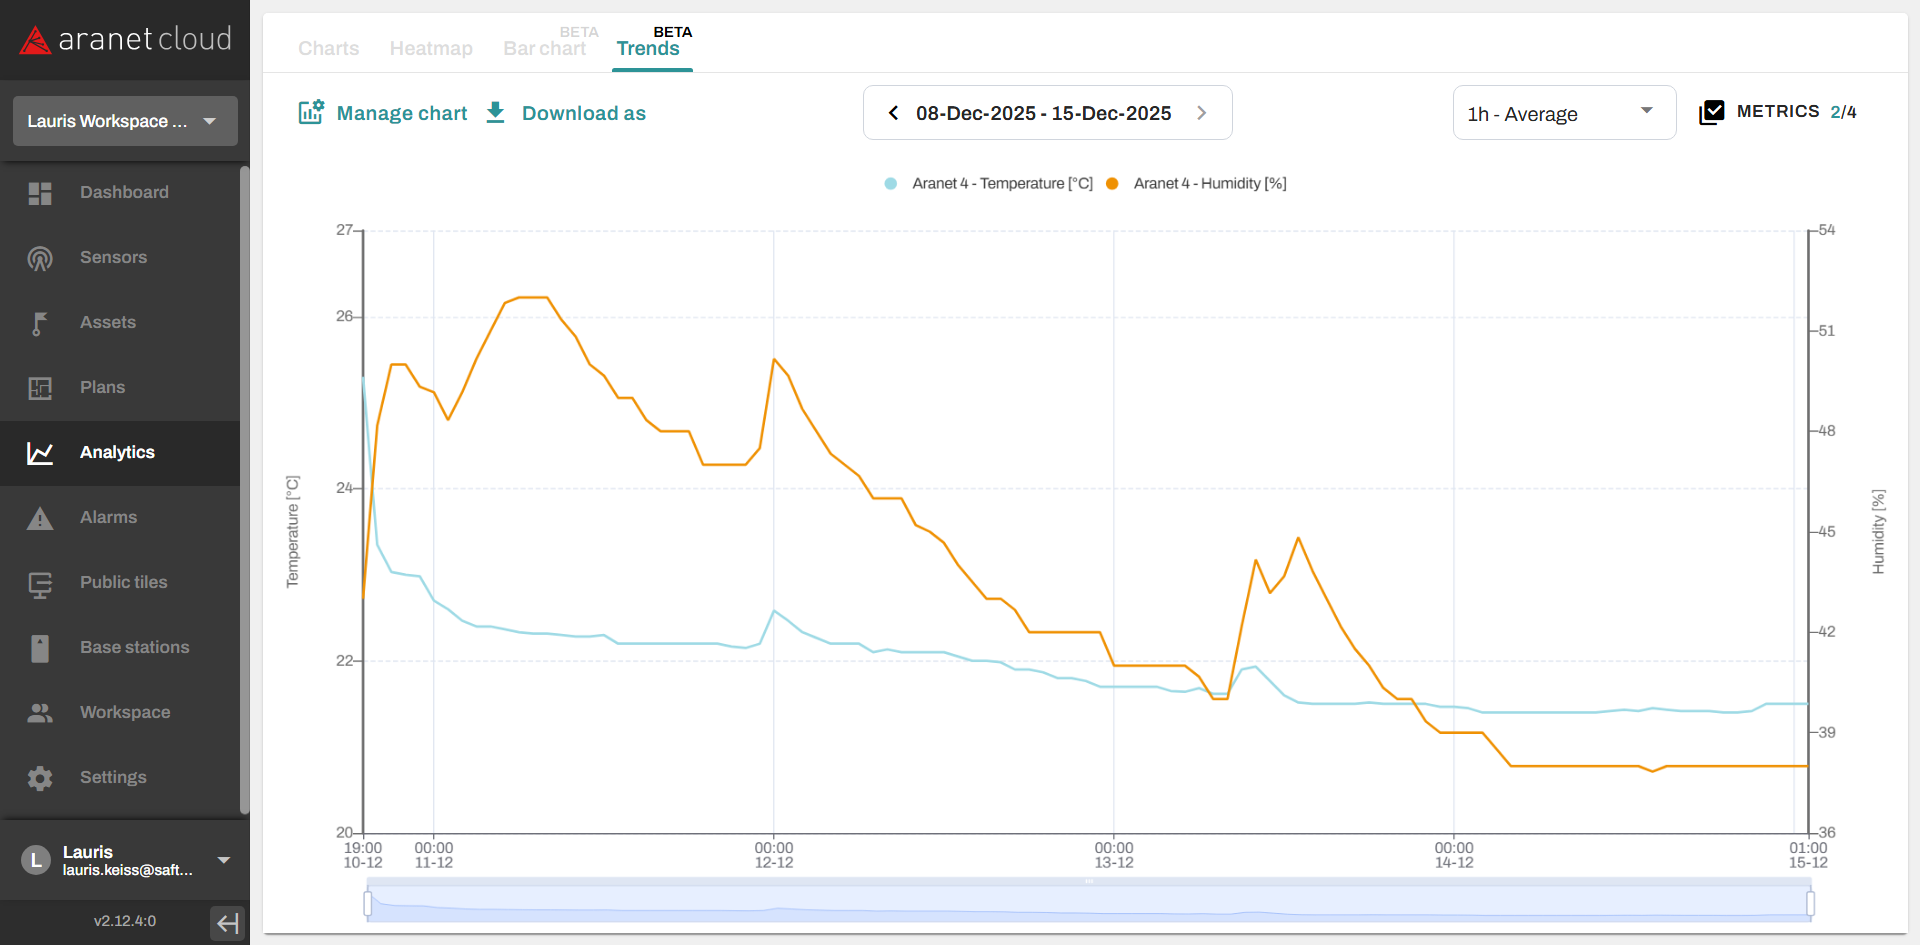This screenshot has width=1920, height=945.
Task: Click the Alarms warning triangle icon
Action: coord(40,518)
